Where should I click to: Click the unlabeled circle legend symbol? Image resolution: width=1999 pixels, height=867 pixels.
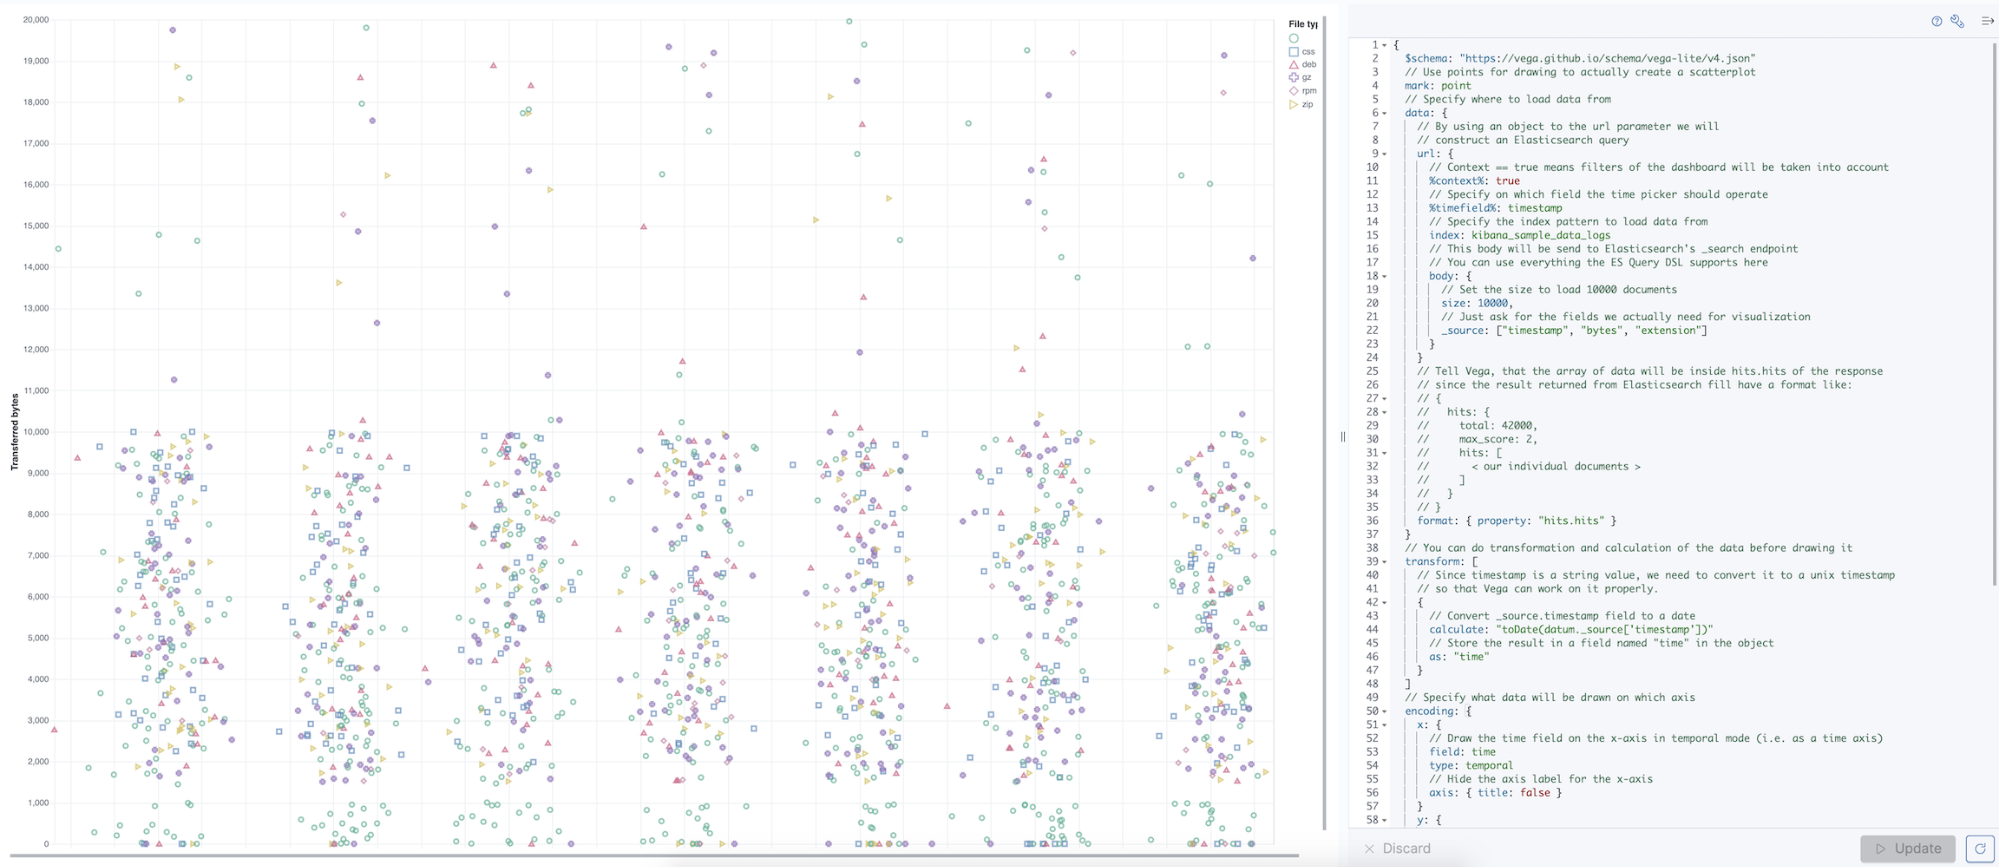[1294, 39]
